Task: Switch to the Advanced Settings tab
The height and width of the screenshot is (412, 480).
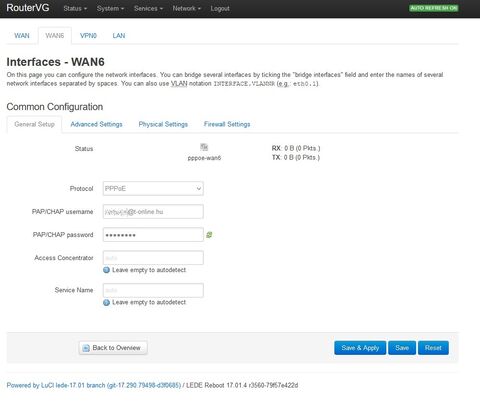Action: pyautogui.click(x=96, y=124)
